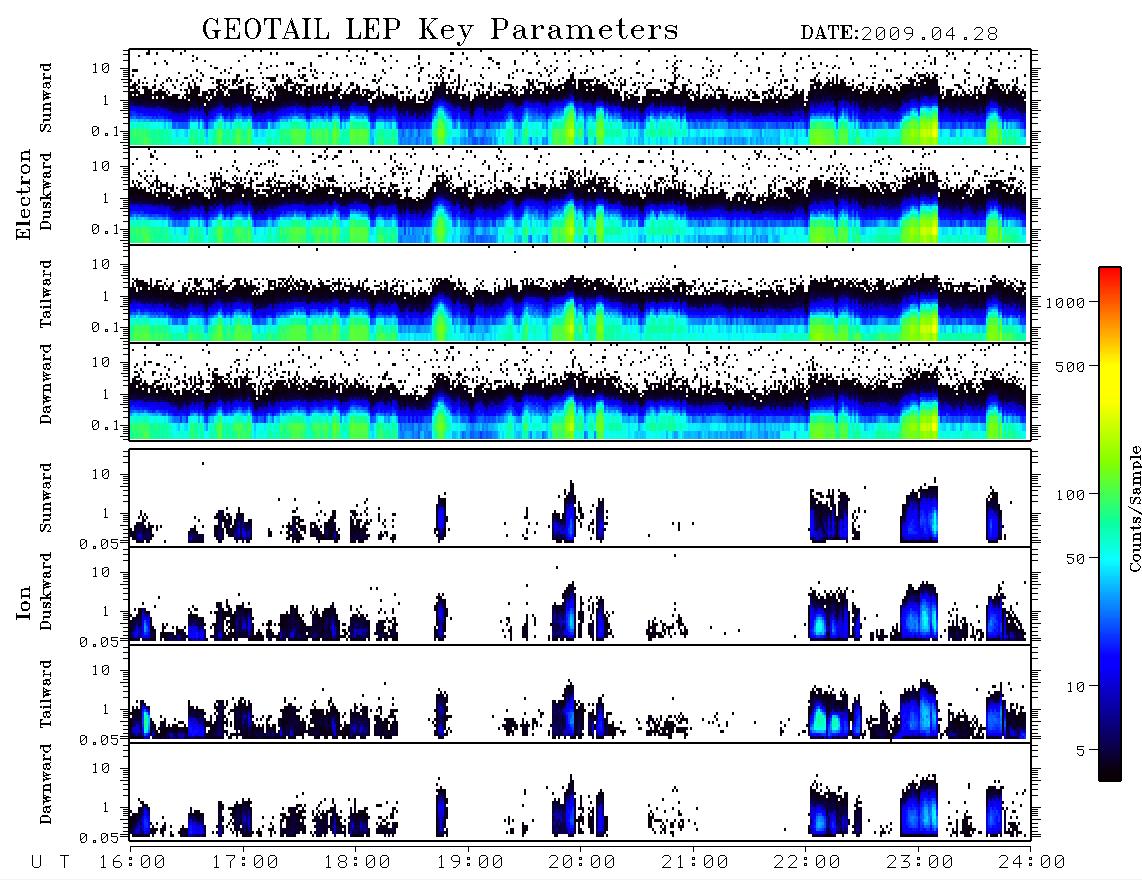Select the Ion "Tailward" panel label
The image size is (1142, 880).
pos(46,694)
